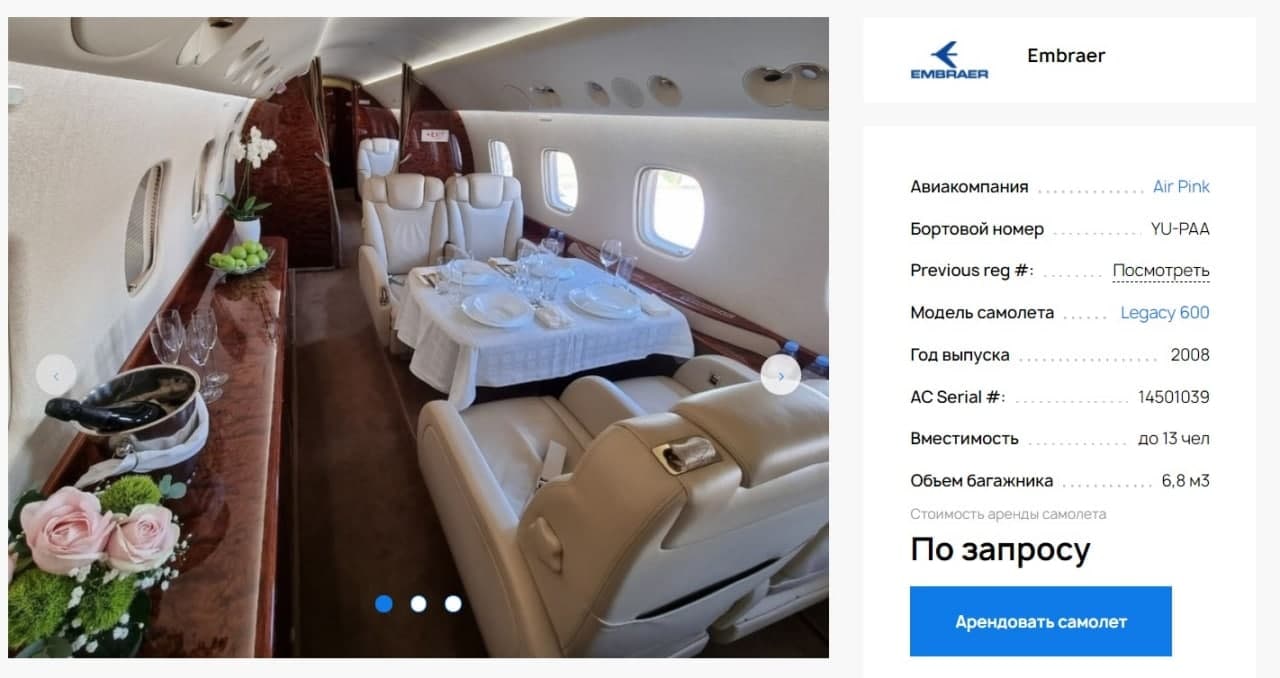This screenshot has height=678, width=1280.
Task: Go to the previous cabin photo
Action: point(56,375)
